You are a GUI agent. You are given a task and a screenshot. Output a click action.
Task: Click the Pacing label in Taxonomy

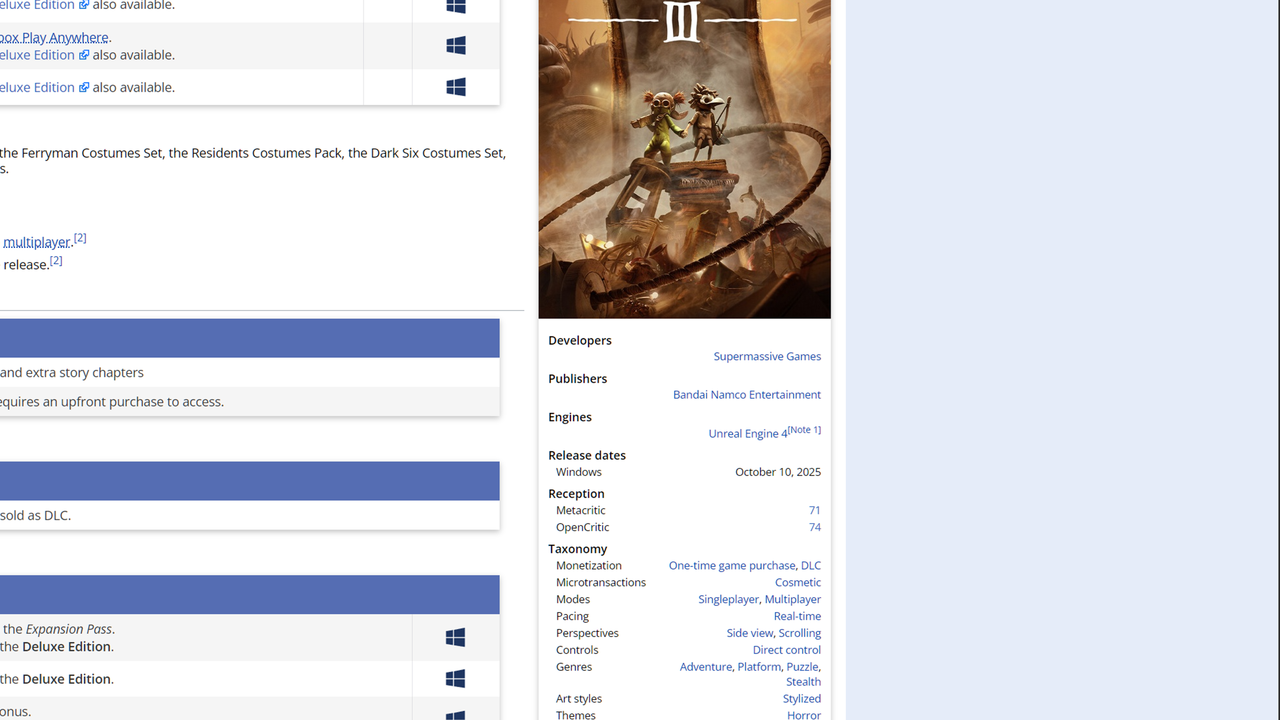pos(573,617)
